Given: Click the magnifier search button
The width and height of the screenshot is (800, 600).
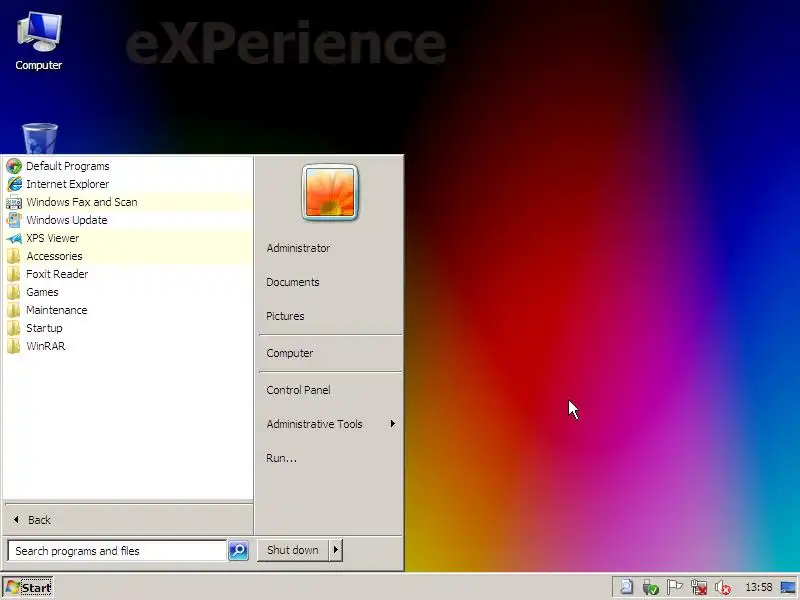Looking at the screenshot, I should (x=238, y=551).
